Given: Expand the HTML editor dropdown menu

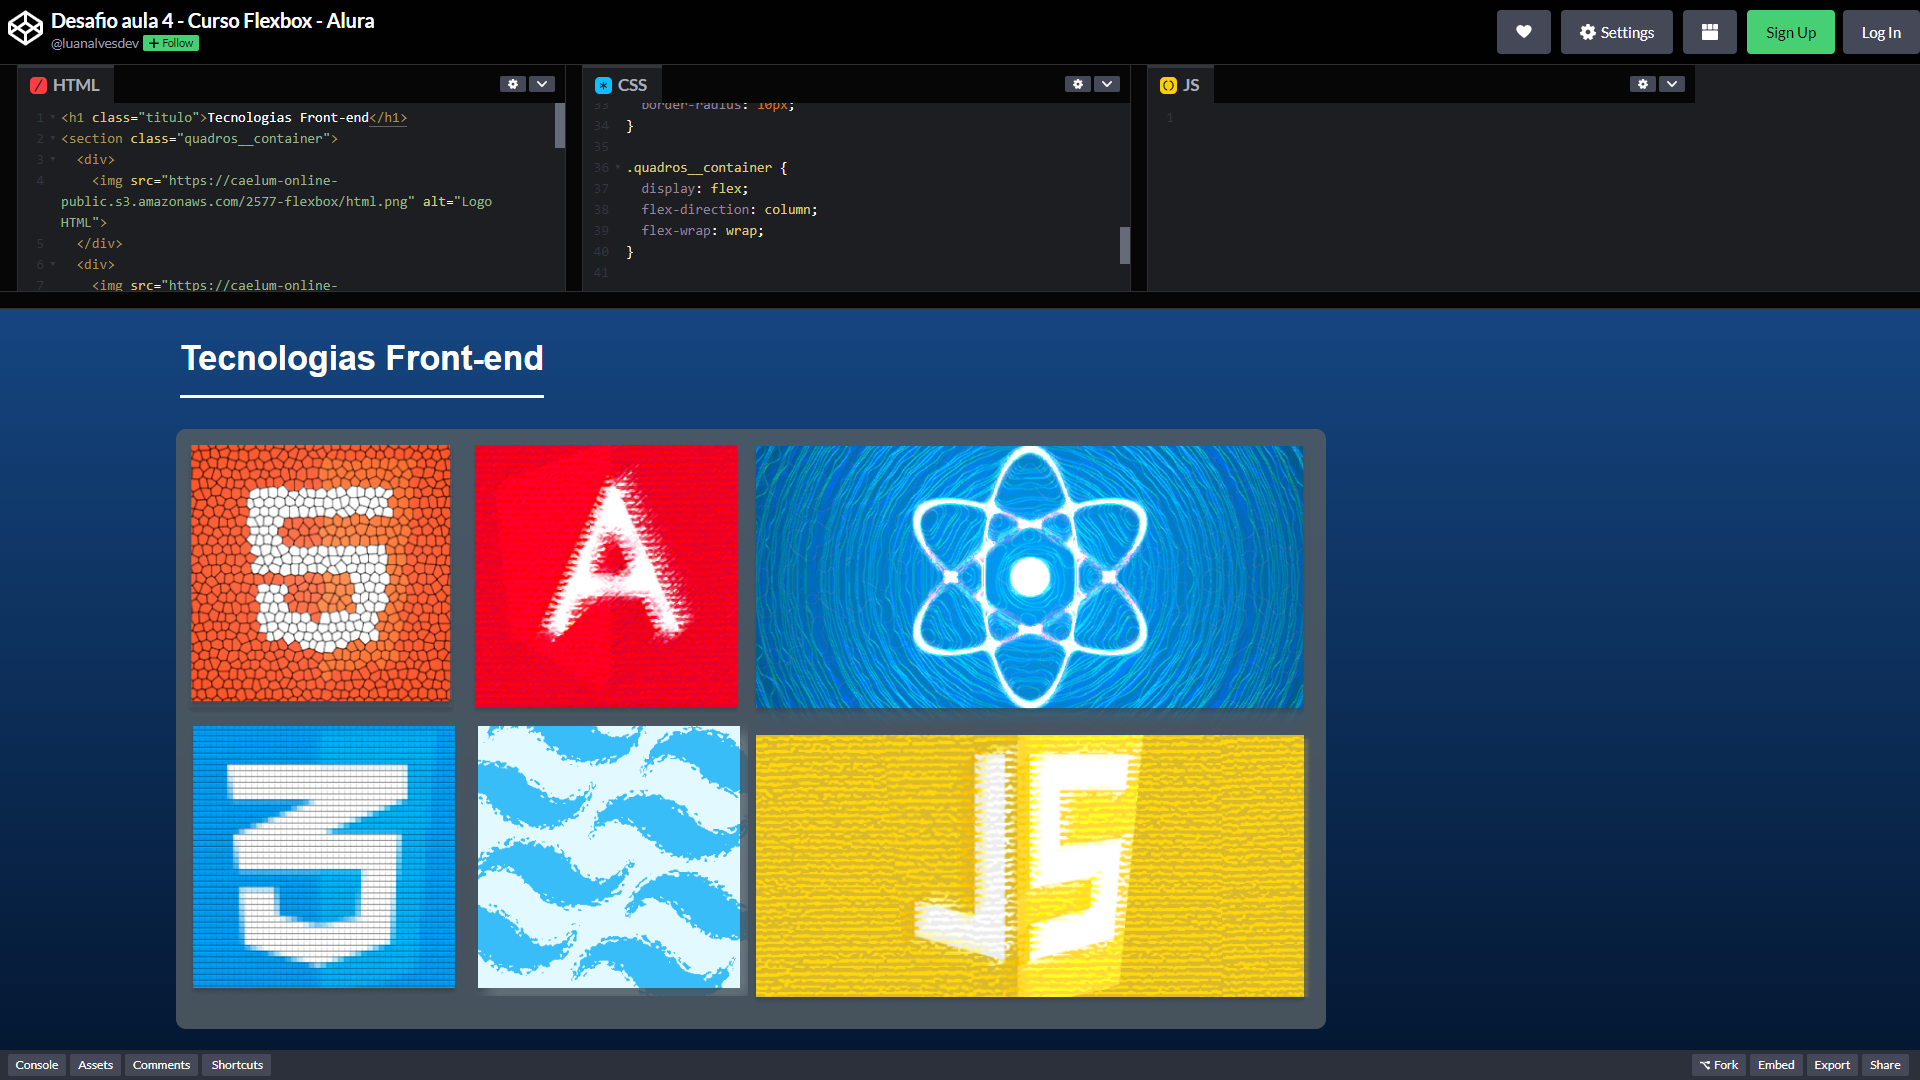Looking at the screenshot, I should (542, 84).
